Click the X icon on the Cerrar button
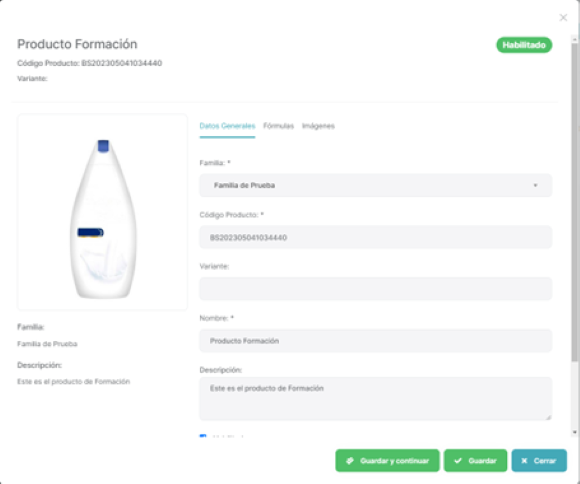 click(x=524, y=461)
